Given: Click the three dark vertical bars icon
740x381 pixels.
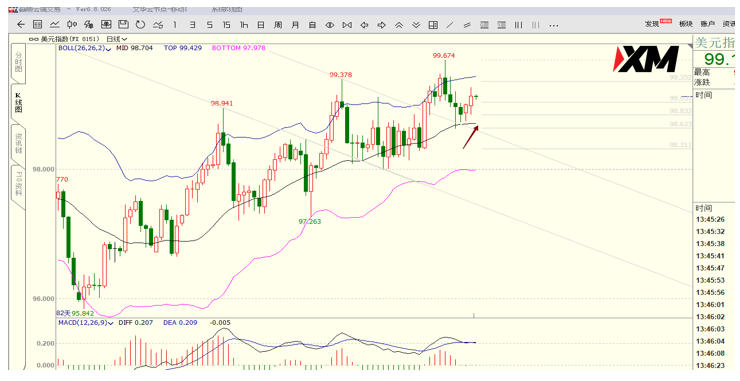Looking at the screenshot, I should point(518,25).
